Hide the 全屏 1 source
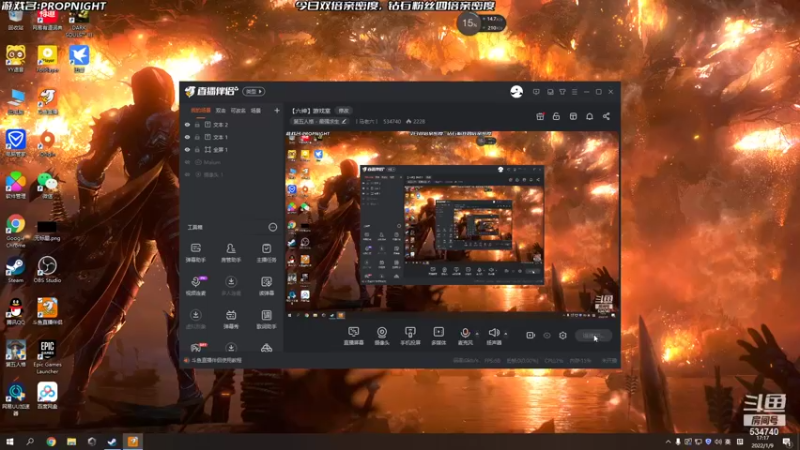The width and height of the screenshot is (800, 450). [x=187, y=149]
